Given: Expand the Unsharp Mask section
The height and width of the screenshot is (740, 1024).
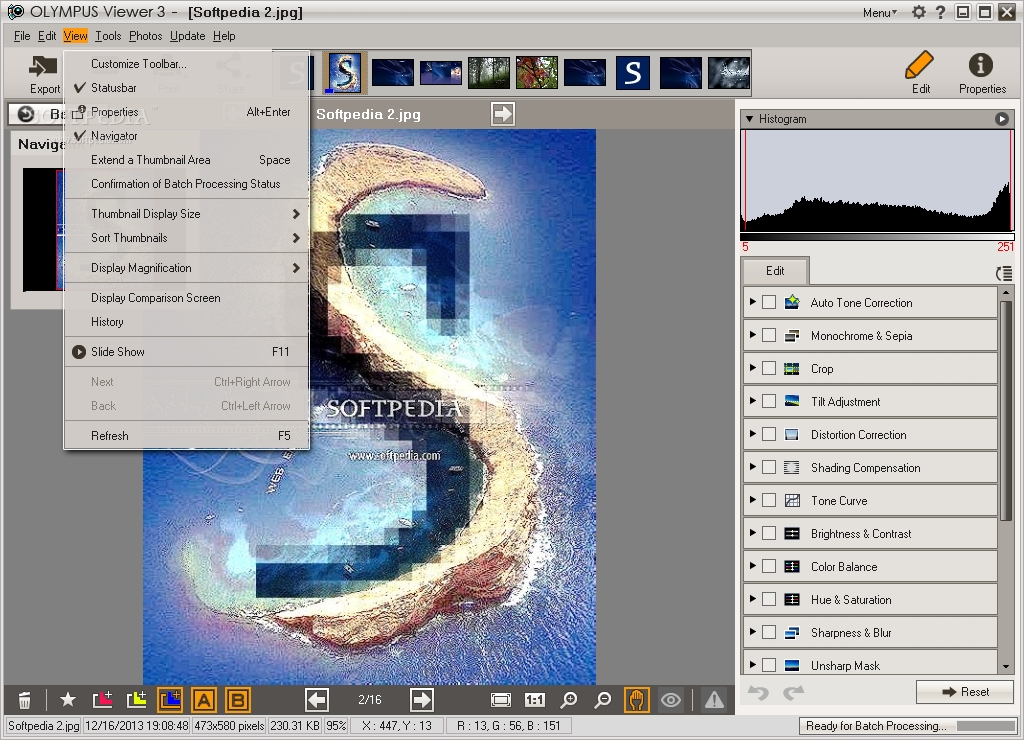Looking at the screenshot, I should click(x=752, y=665).
